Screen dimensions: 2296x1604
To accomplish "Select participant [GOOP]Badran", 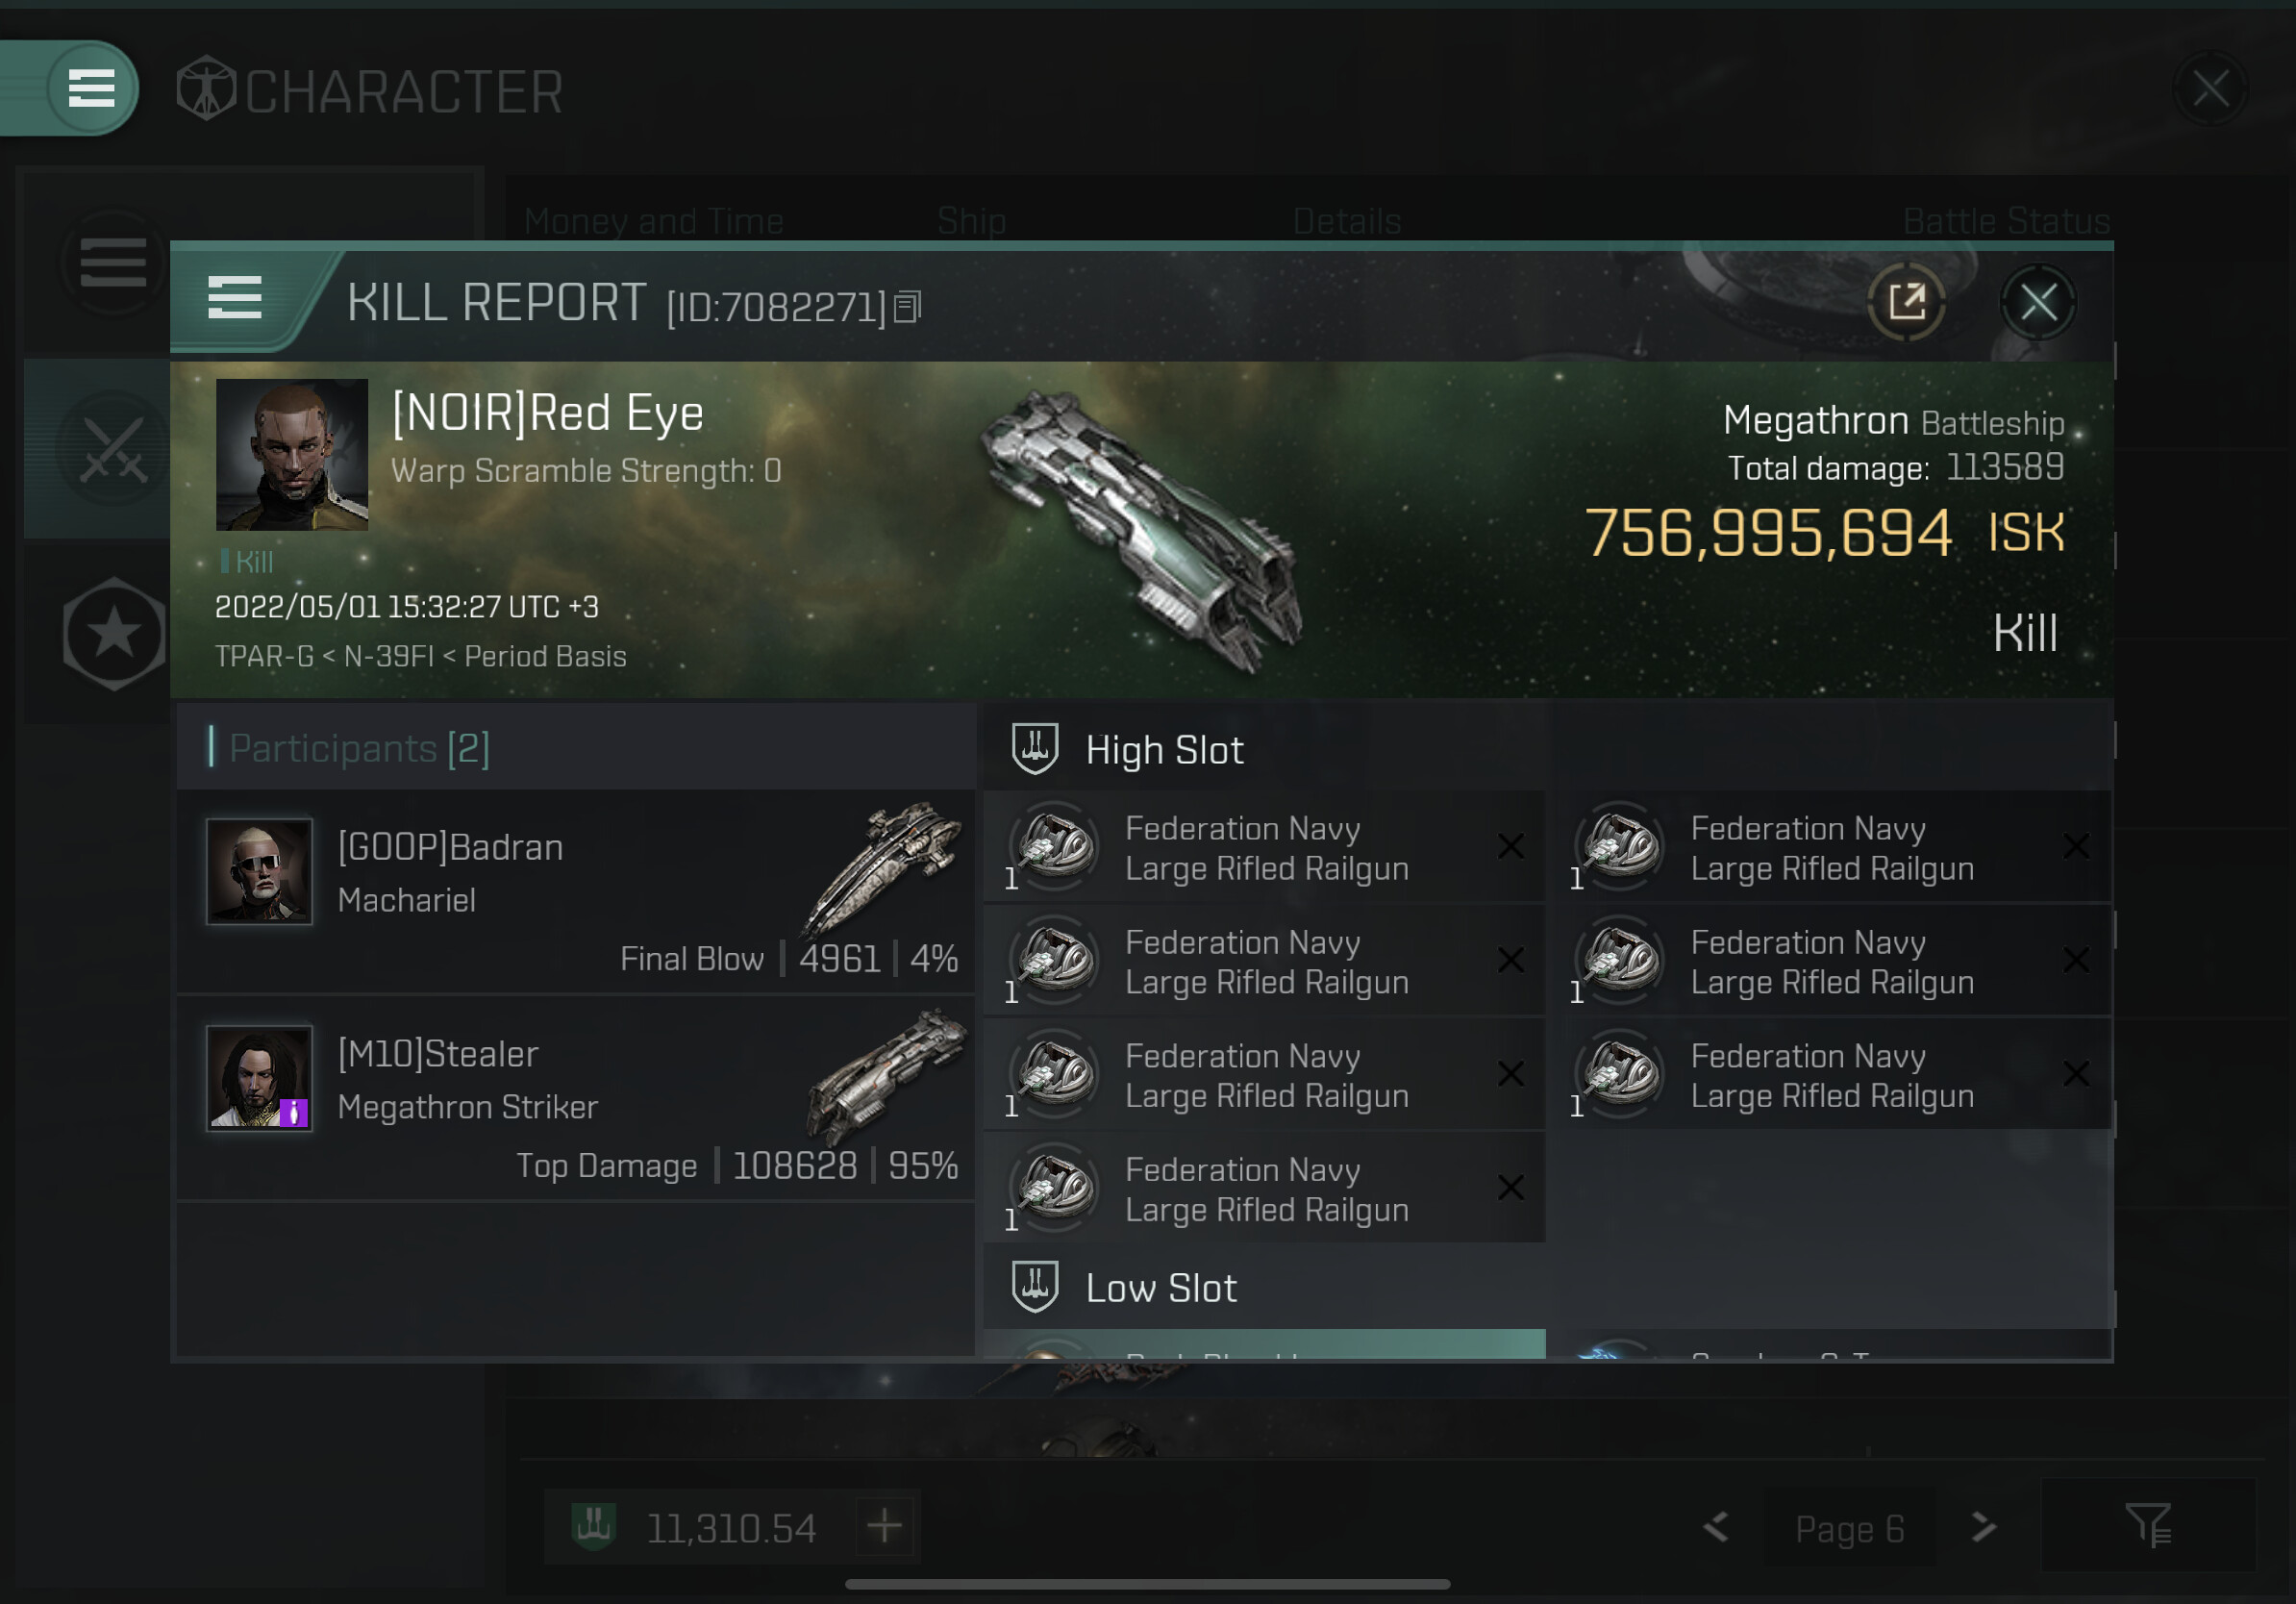I will point(576,892).
